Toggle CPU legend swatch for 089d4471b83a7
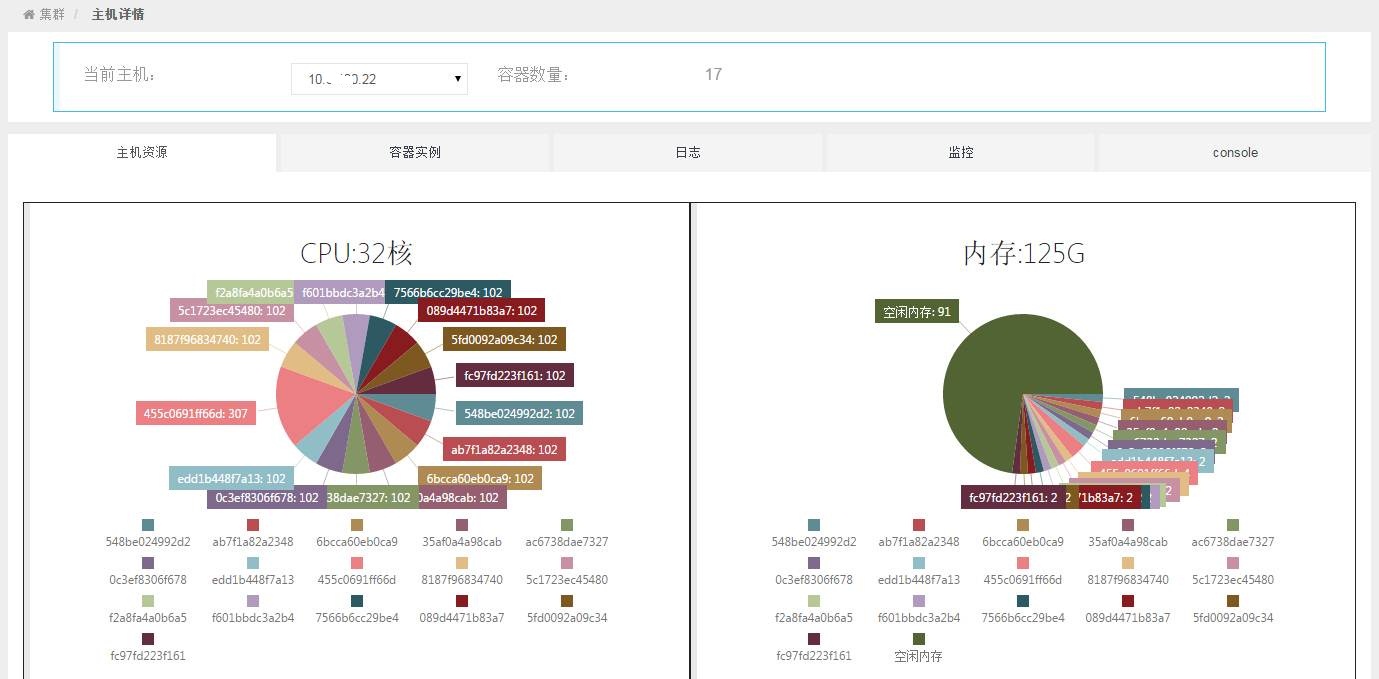The width and height of the screenshot is (1379, 679). [462, 601]
